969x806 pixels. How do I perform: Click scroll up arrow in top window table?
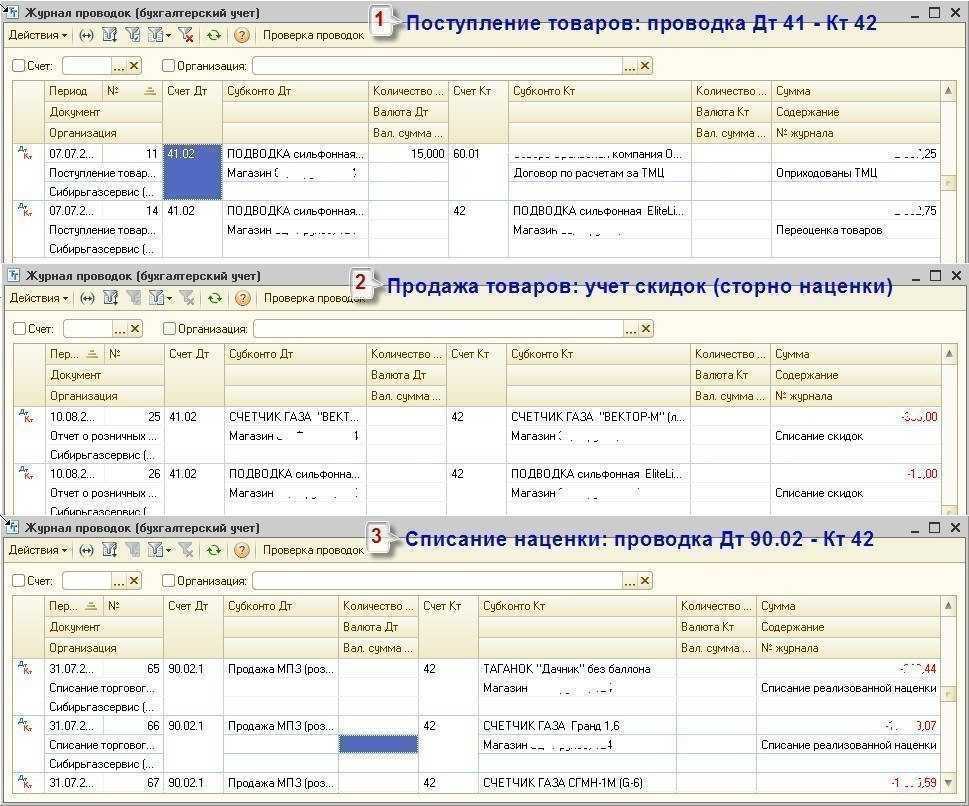pyautogui.click(x=948, y=91)
